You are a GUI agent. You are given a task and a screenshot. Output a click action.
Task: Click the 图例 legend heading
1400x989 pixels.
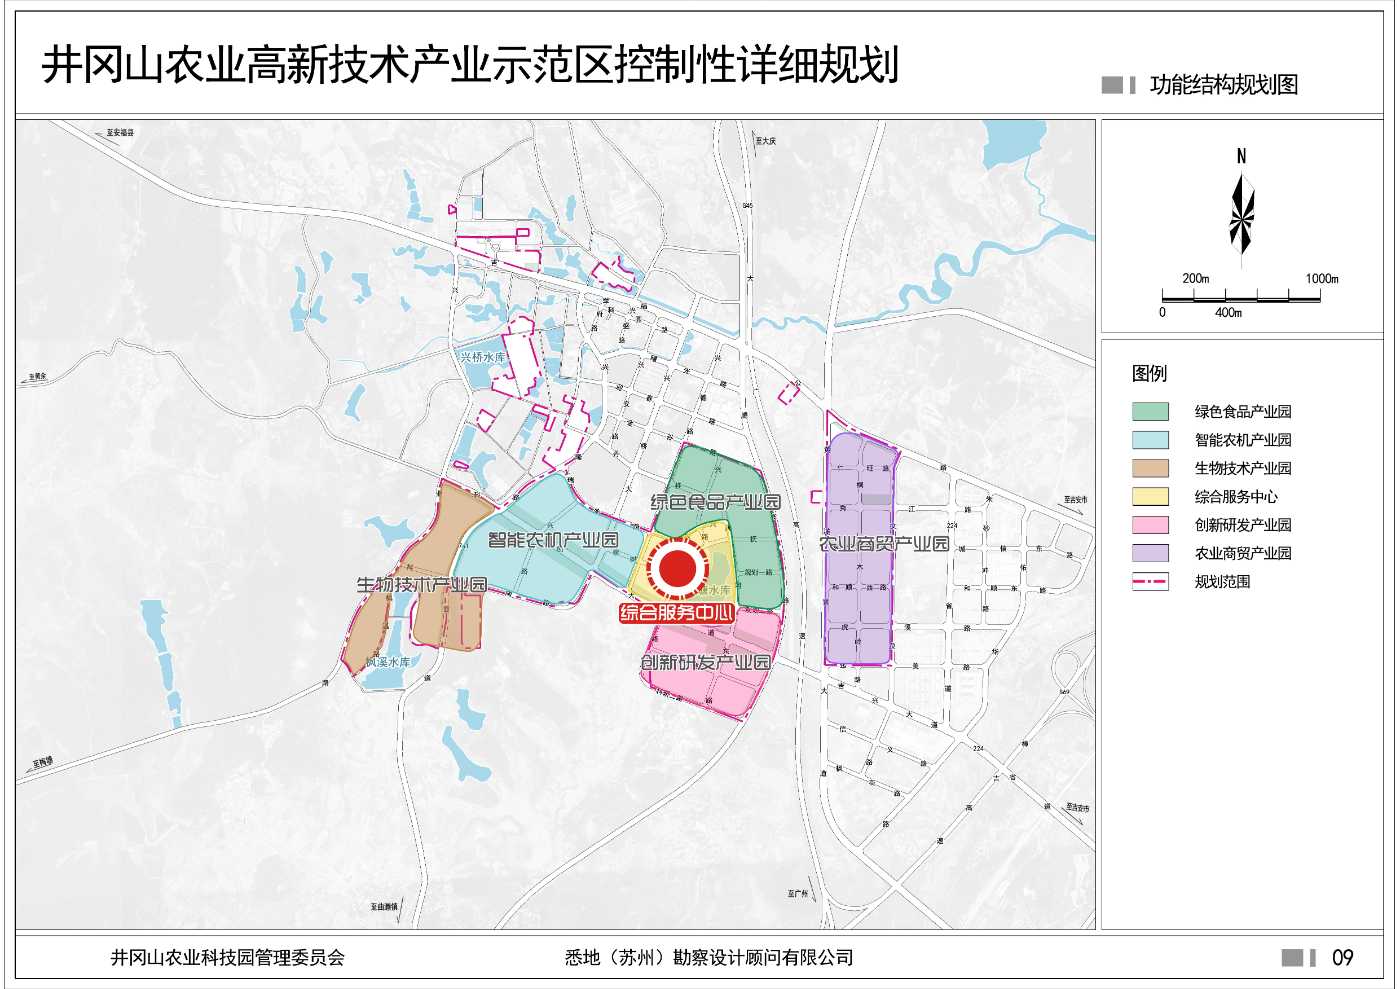point(1149,373)
